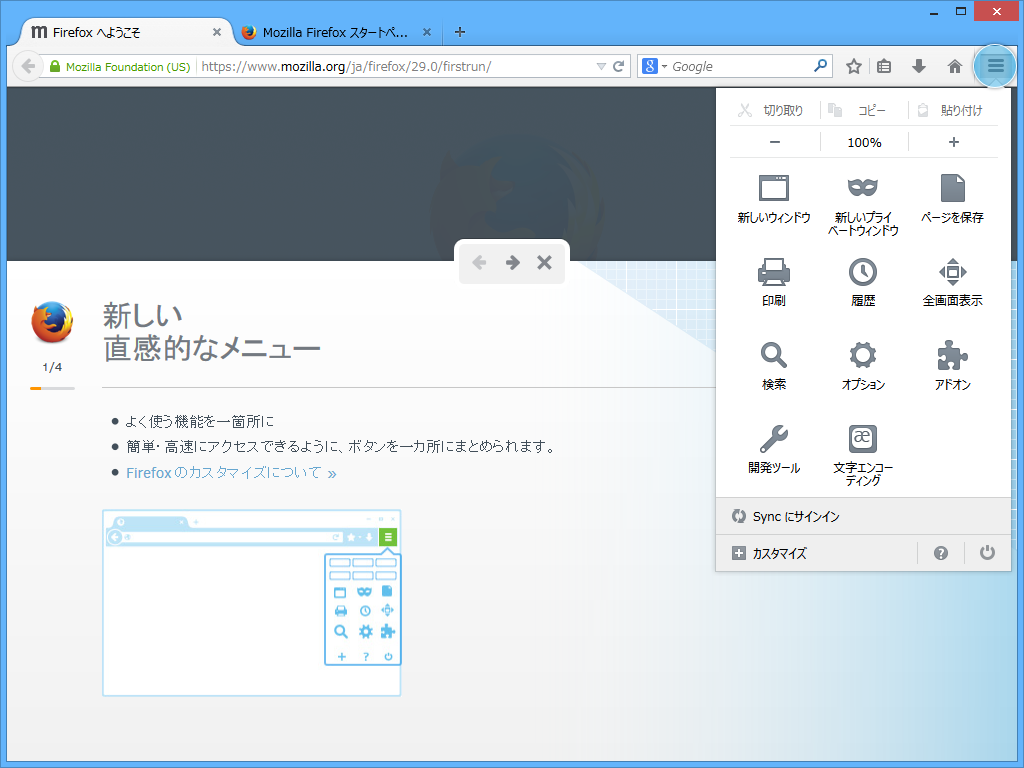Click the URL address field
This screenshot has width=1024, height=768.
[396, 66]
